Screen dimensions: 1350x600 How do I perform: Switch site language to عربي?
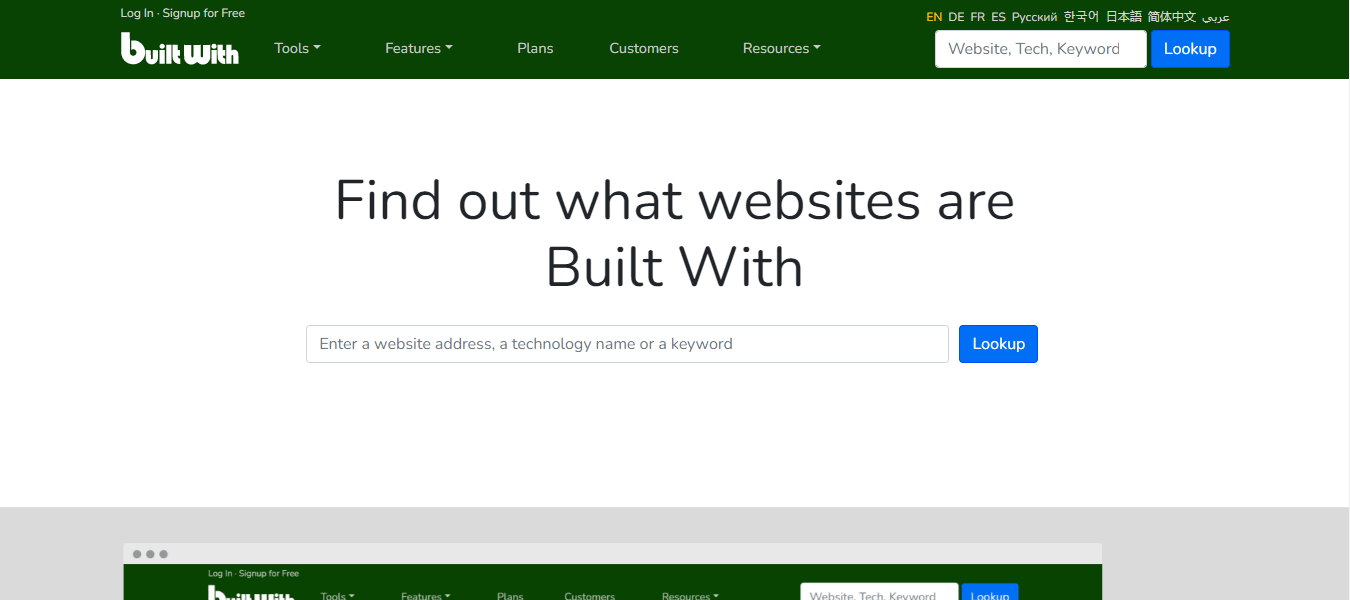pyautogui.click(x=1215, y=16)
